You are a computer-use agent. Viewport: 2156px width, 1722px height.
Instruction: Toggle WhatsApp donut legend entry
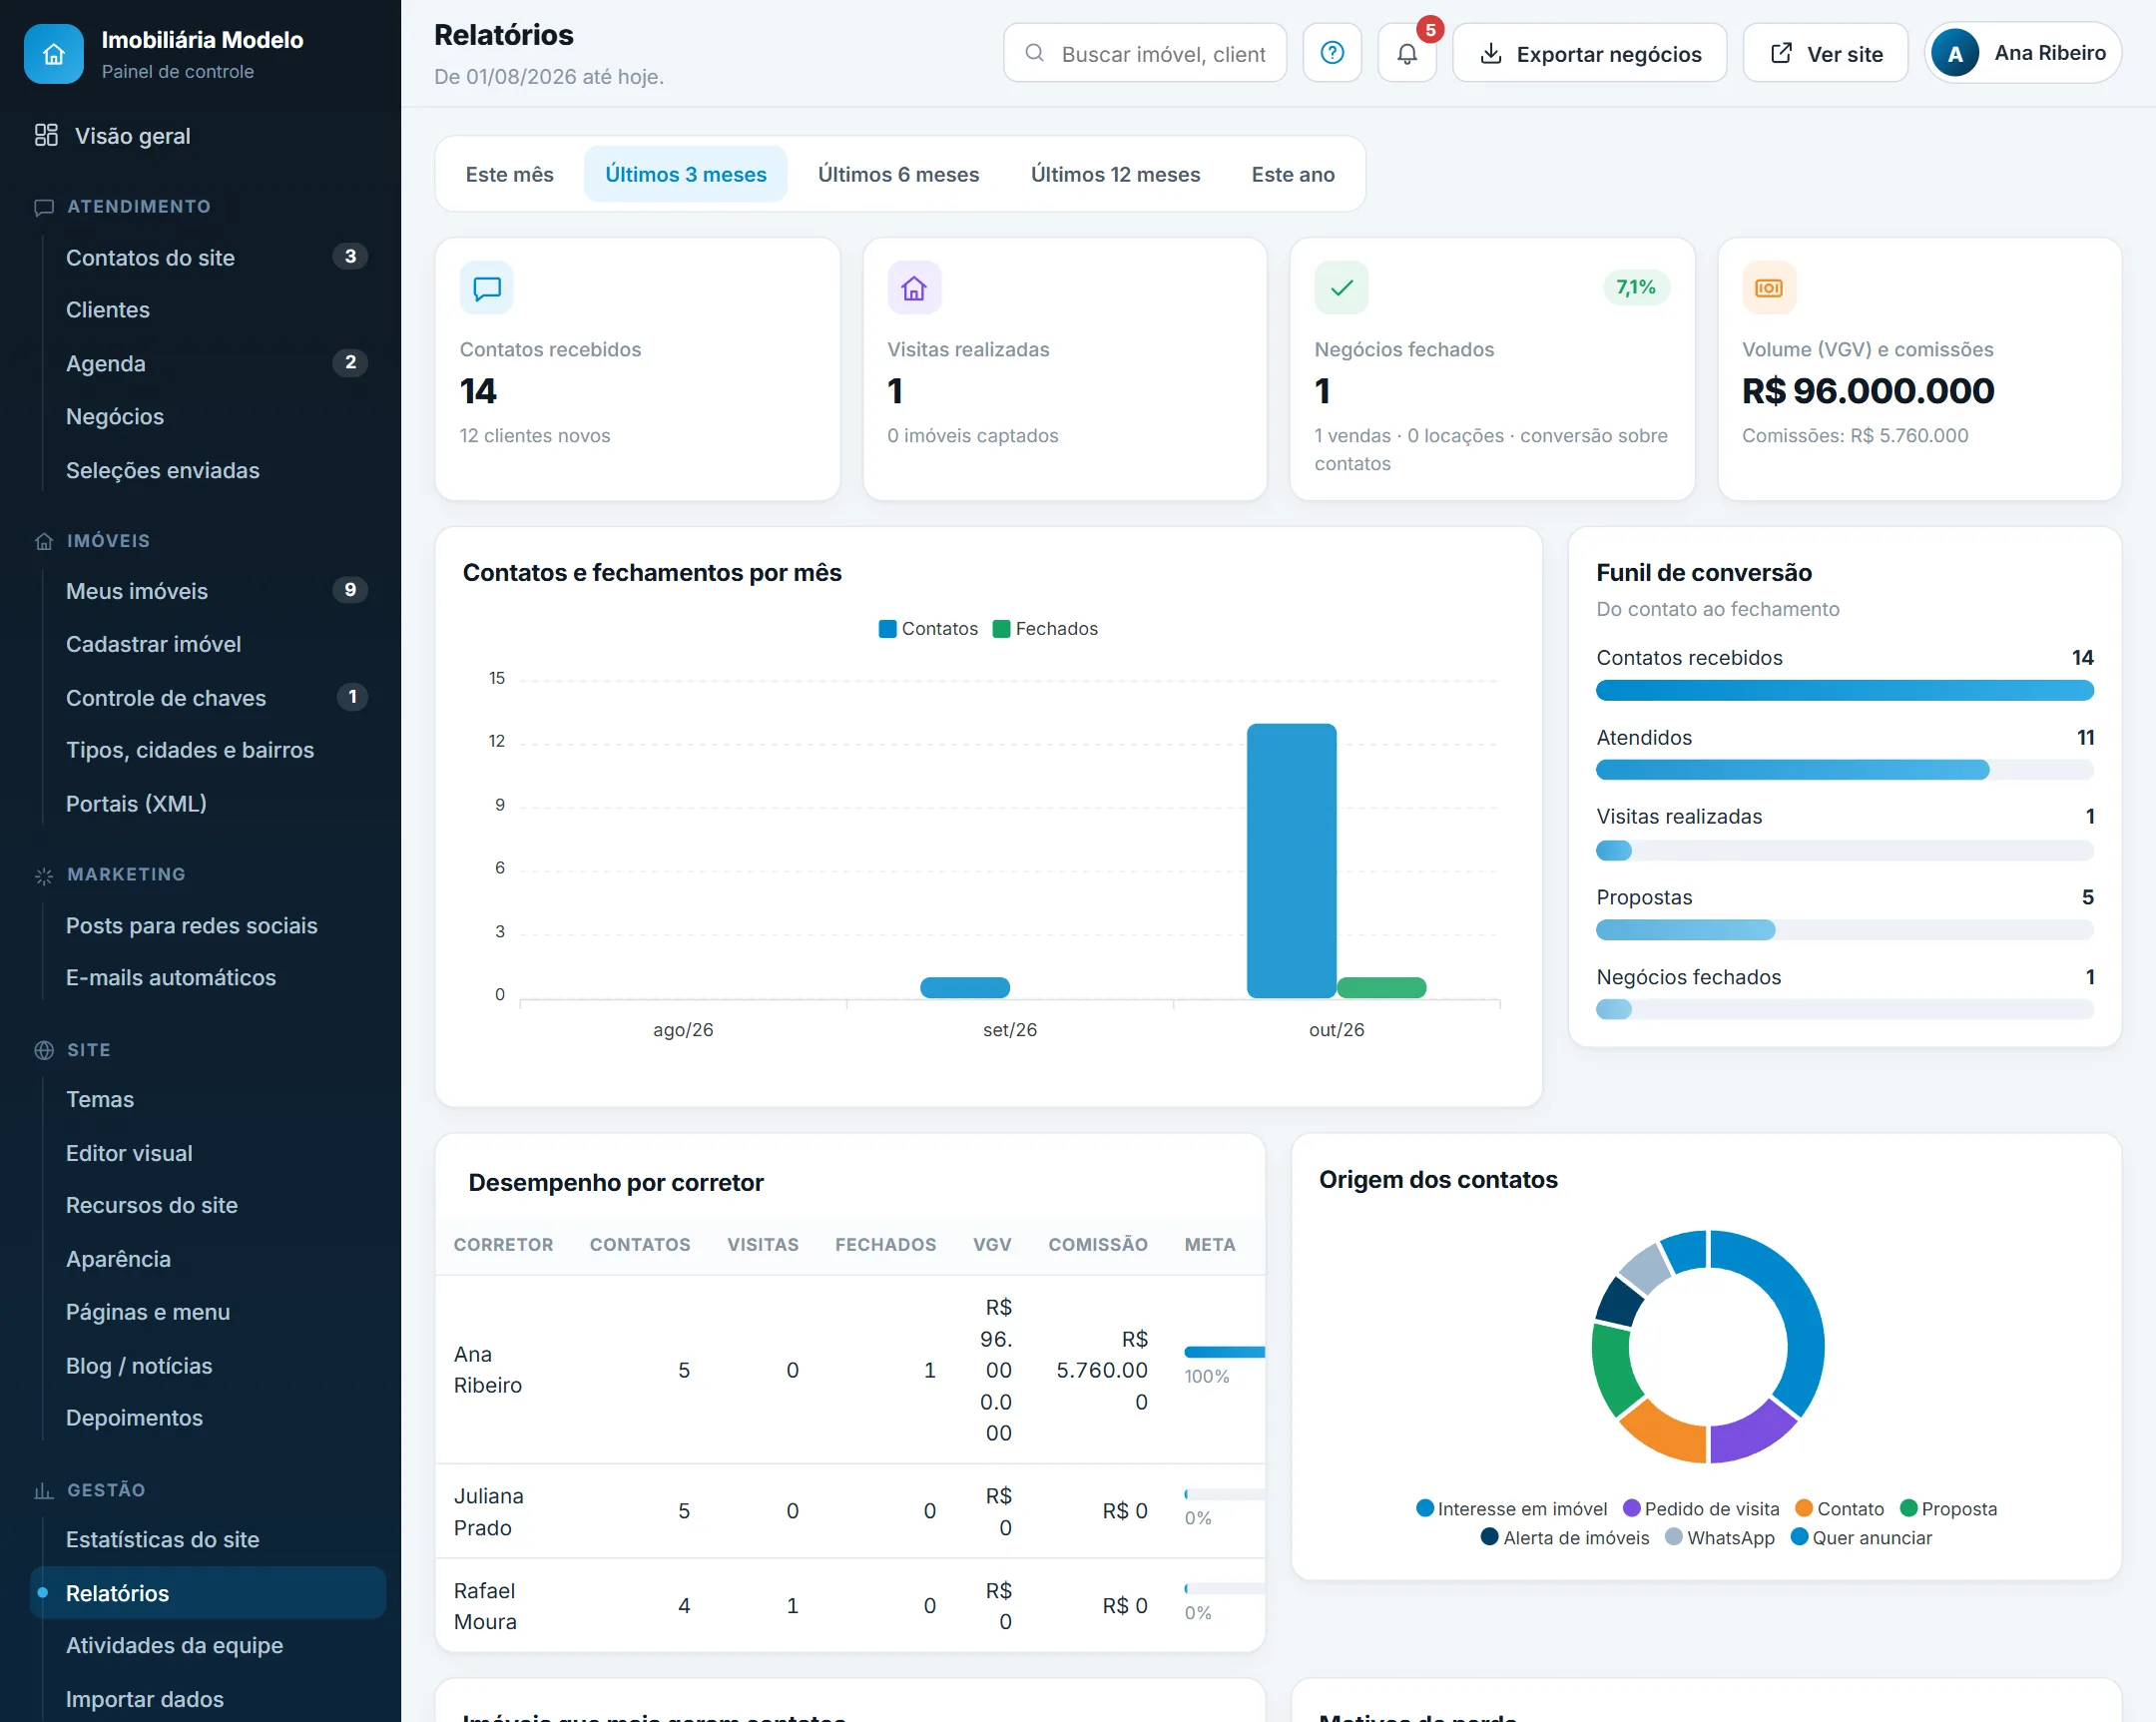[1720, 1537]
